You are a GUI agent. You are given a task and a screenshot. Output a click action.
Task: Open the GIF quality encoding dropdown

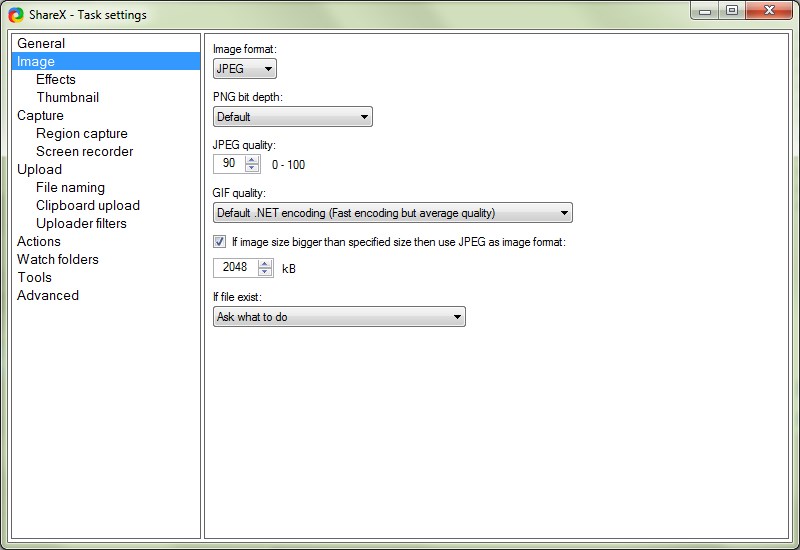[393, 213]
